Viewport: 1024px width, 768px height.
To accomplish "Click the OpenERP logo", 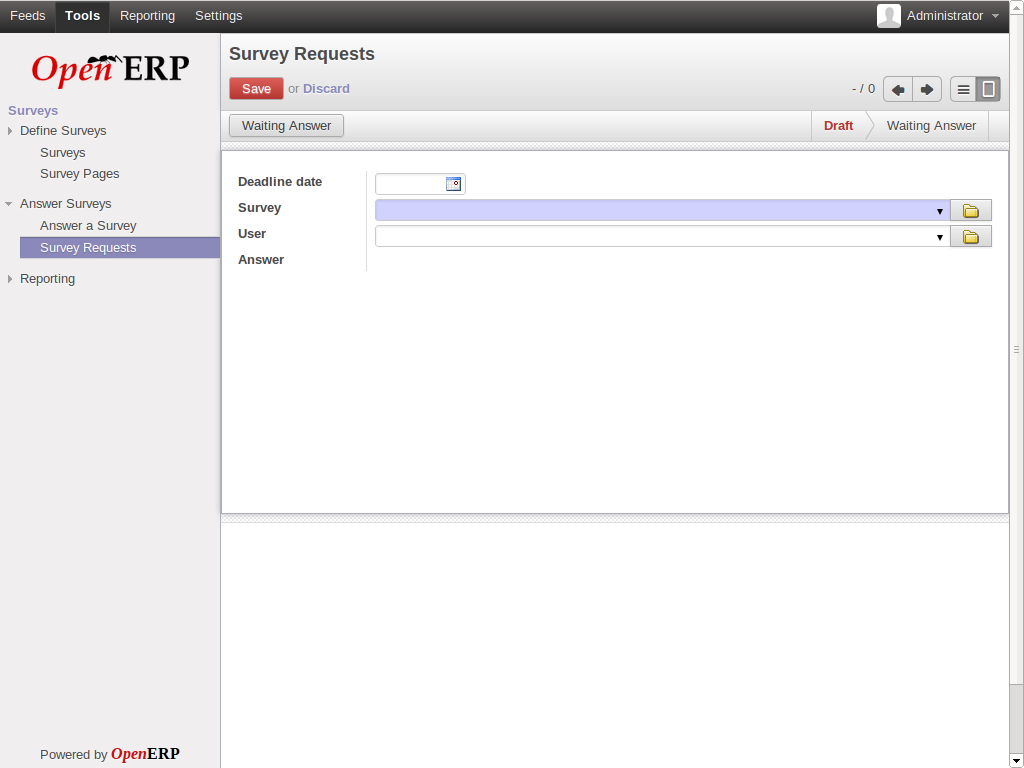I will [110, 68].
